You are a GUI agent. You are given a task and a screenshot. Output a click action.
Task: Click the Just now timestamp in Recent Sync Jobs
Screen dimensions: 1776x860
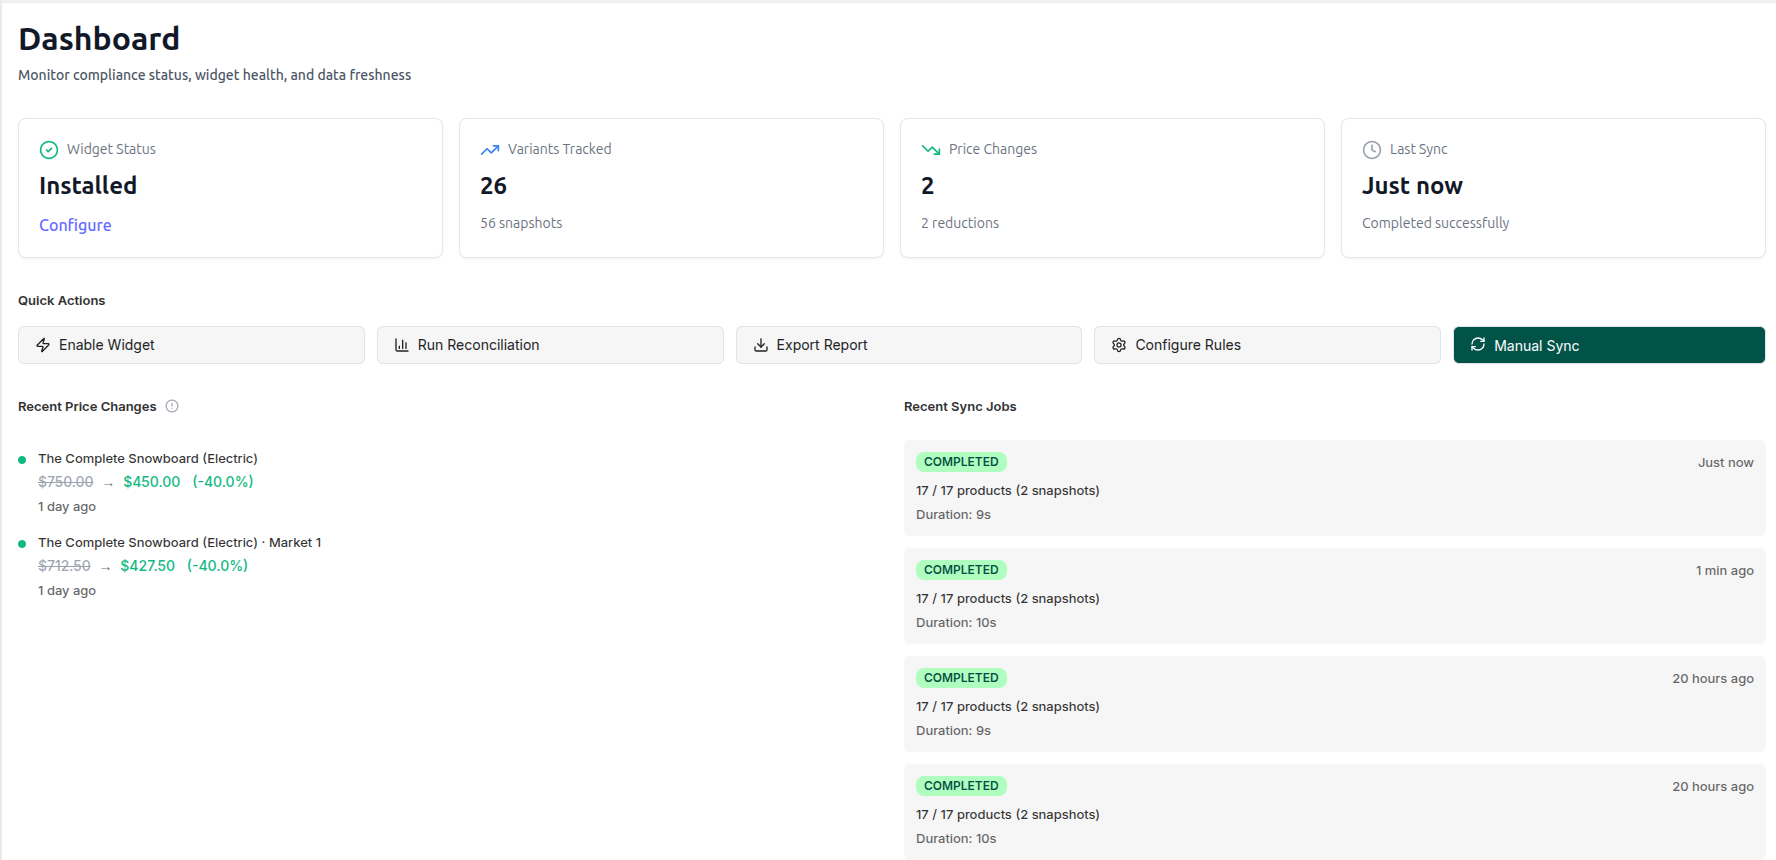(x=1726, y=463)
